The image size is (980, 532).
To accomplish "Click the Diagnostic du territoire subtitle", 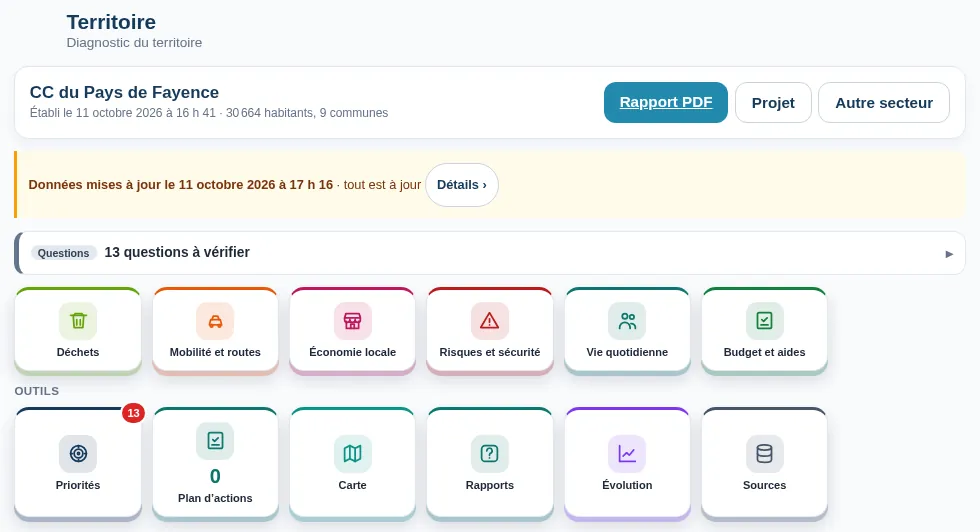I will (x=134, y=43).
